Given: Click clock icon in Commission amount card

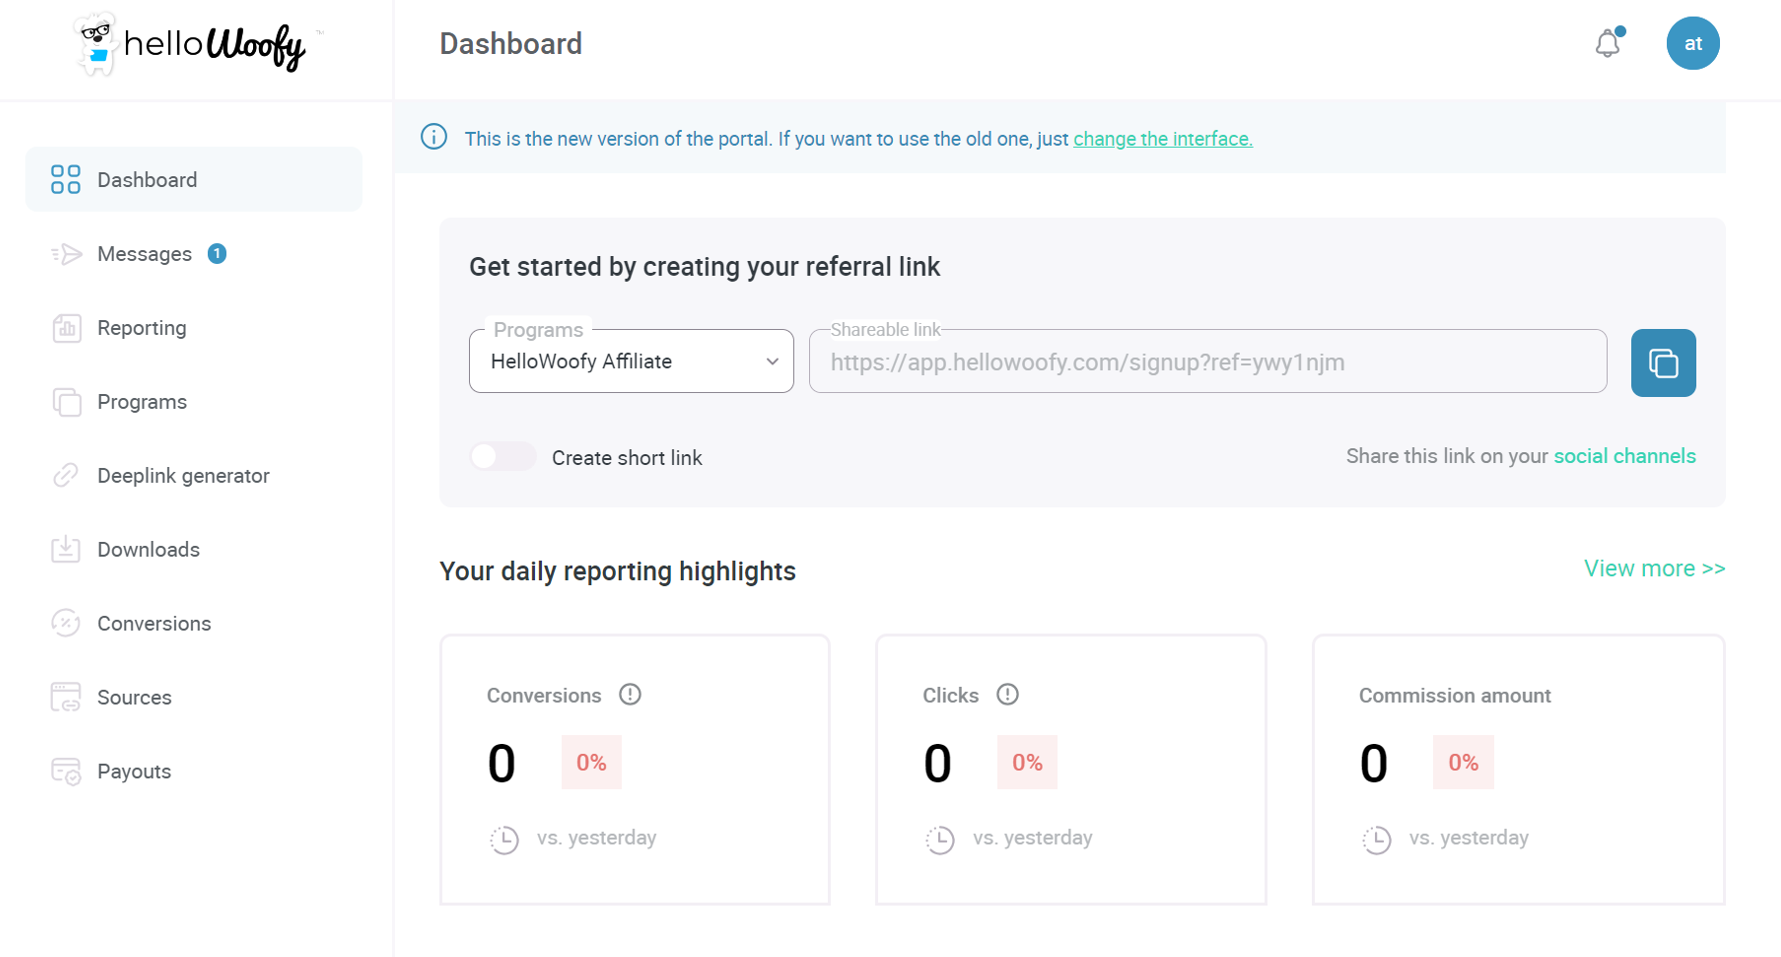Looking at the screenshot, I should 1377,839.
